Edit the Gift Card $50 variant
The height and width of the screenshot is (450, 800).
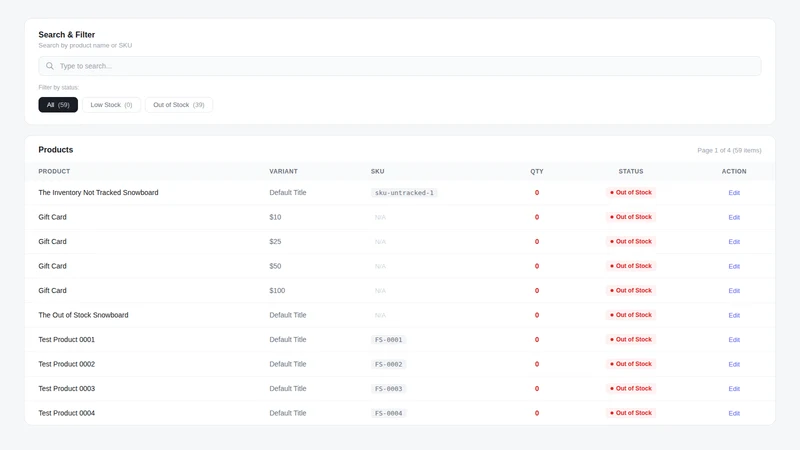734,266
